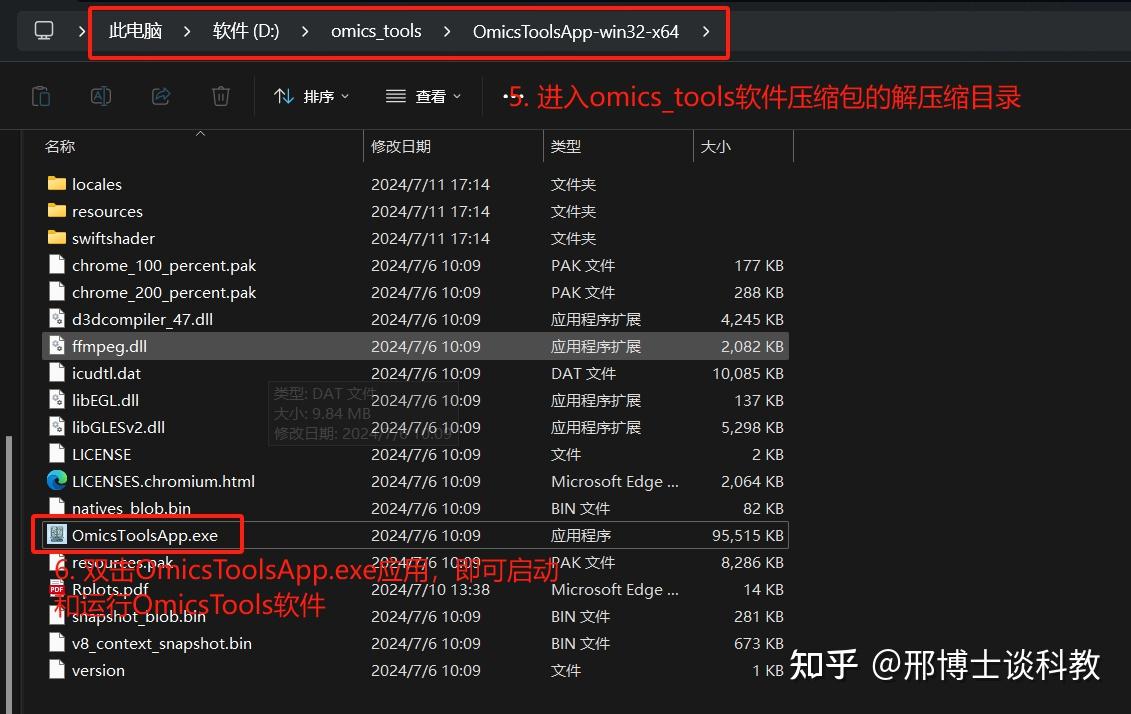Navigate to 软件 (D:) drive via breadcrumb

click(x=245, y=31)
